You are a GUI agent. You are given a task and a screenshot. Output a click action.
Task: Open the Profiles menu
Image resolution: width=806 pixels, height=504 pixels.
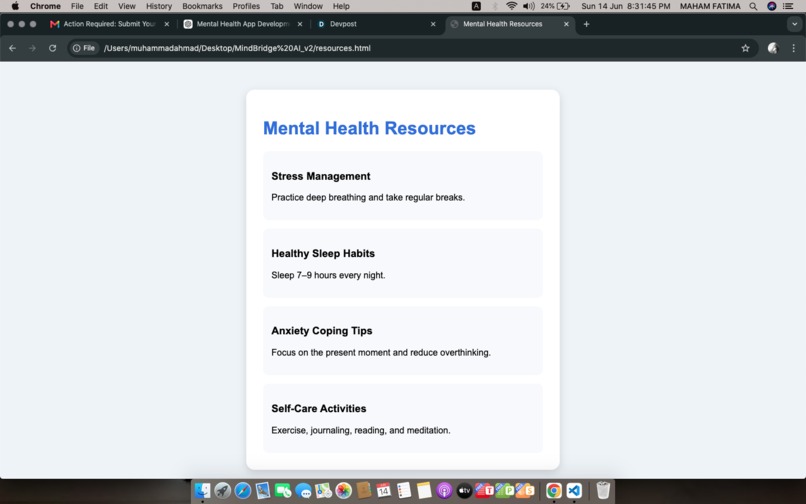tap(246, 6)
